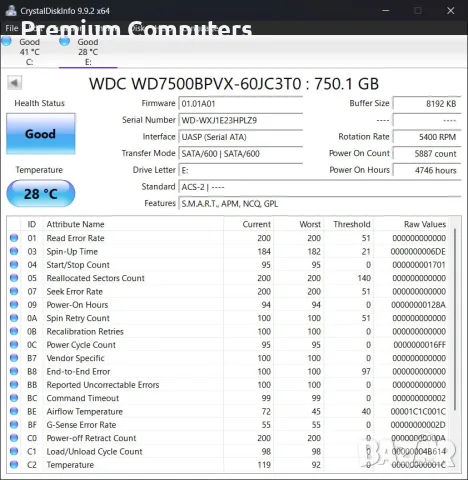Select the End-to-End Error threshold value 97

[366, 371]
